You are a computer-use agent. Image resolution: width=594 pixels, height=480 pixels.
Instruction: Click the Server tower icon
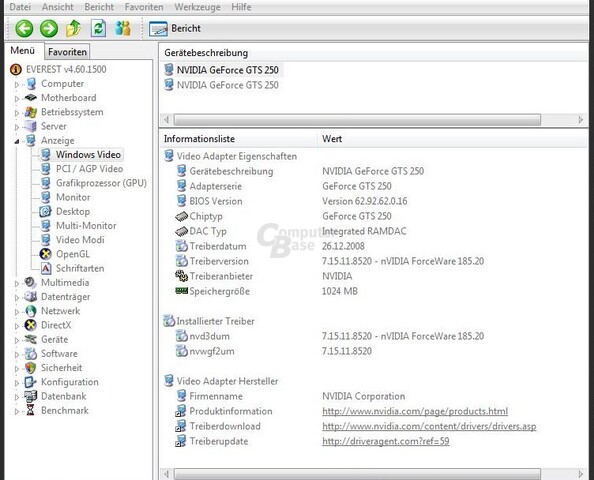click(x=31, y=126)
